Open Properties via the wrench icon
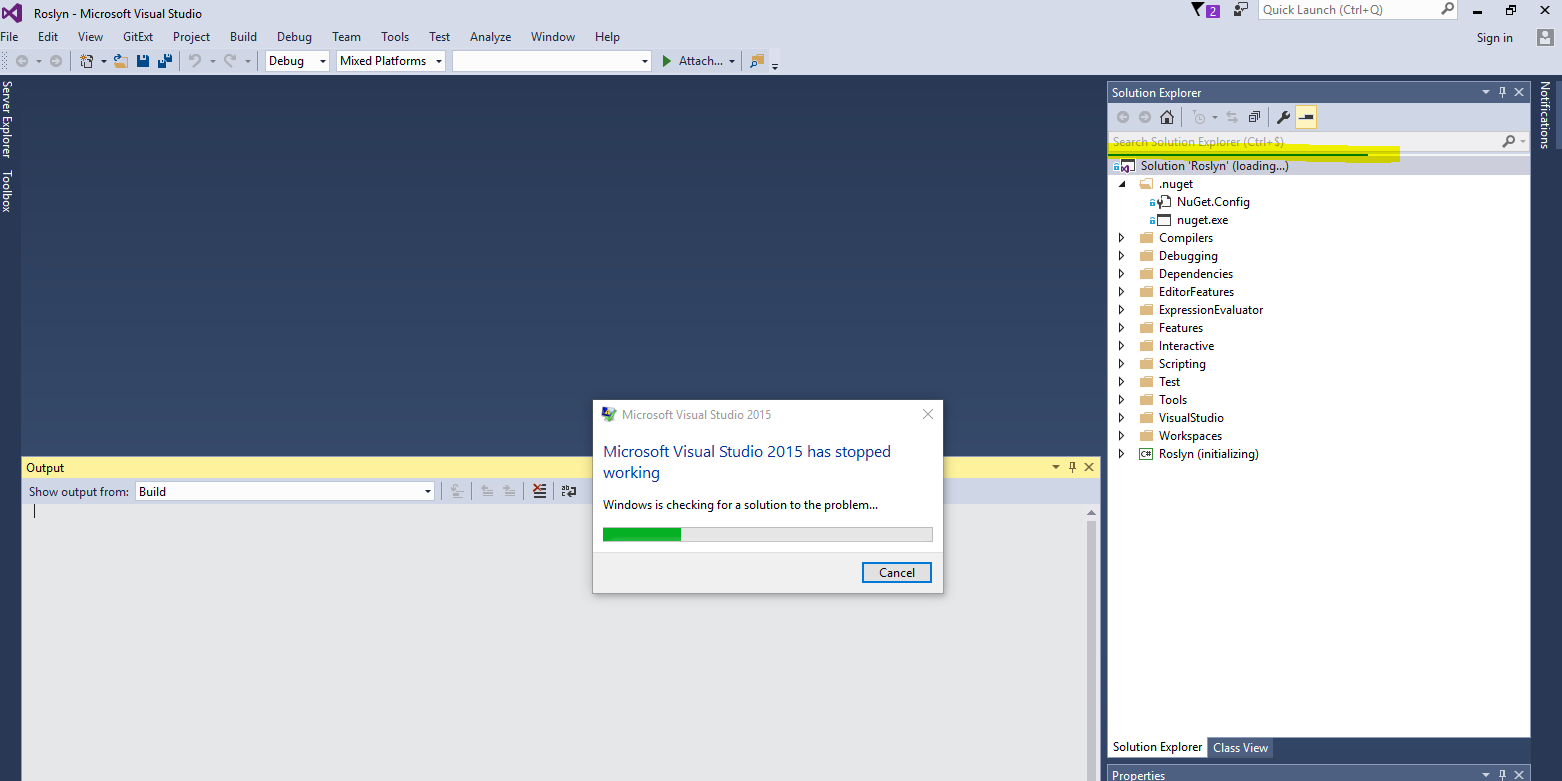This screenshot has width=1562, height=781. click(x=1283, y=116)
